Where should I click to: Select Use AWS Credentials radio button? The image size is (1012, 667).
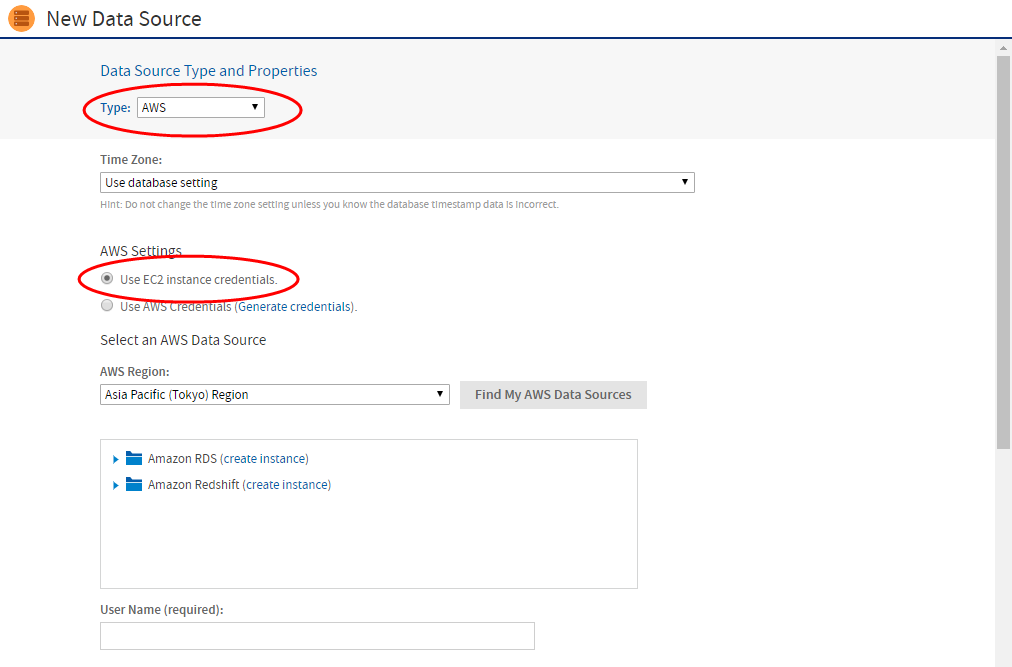point(107,305)
